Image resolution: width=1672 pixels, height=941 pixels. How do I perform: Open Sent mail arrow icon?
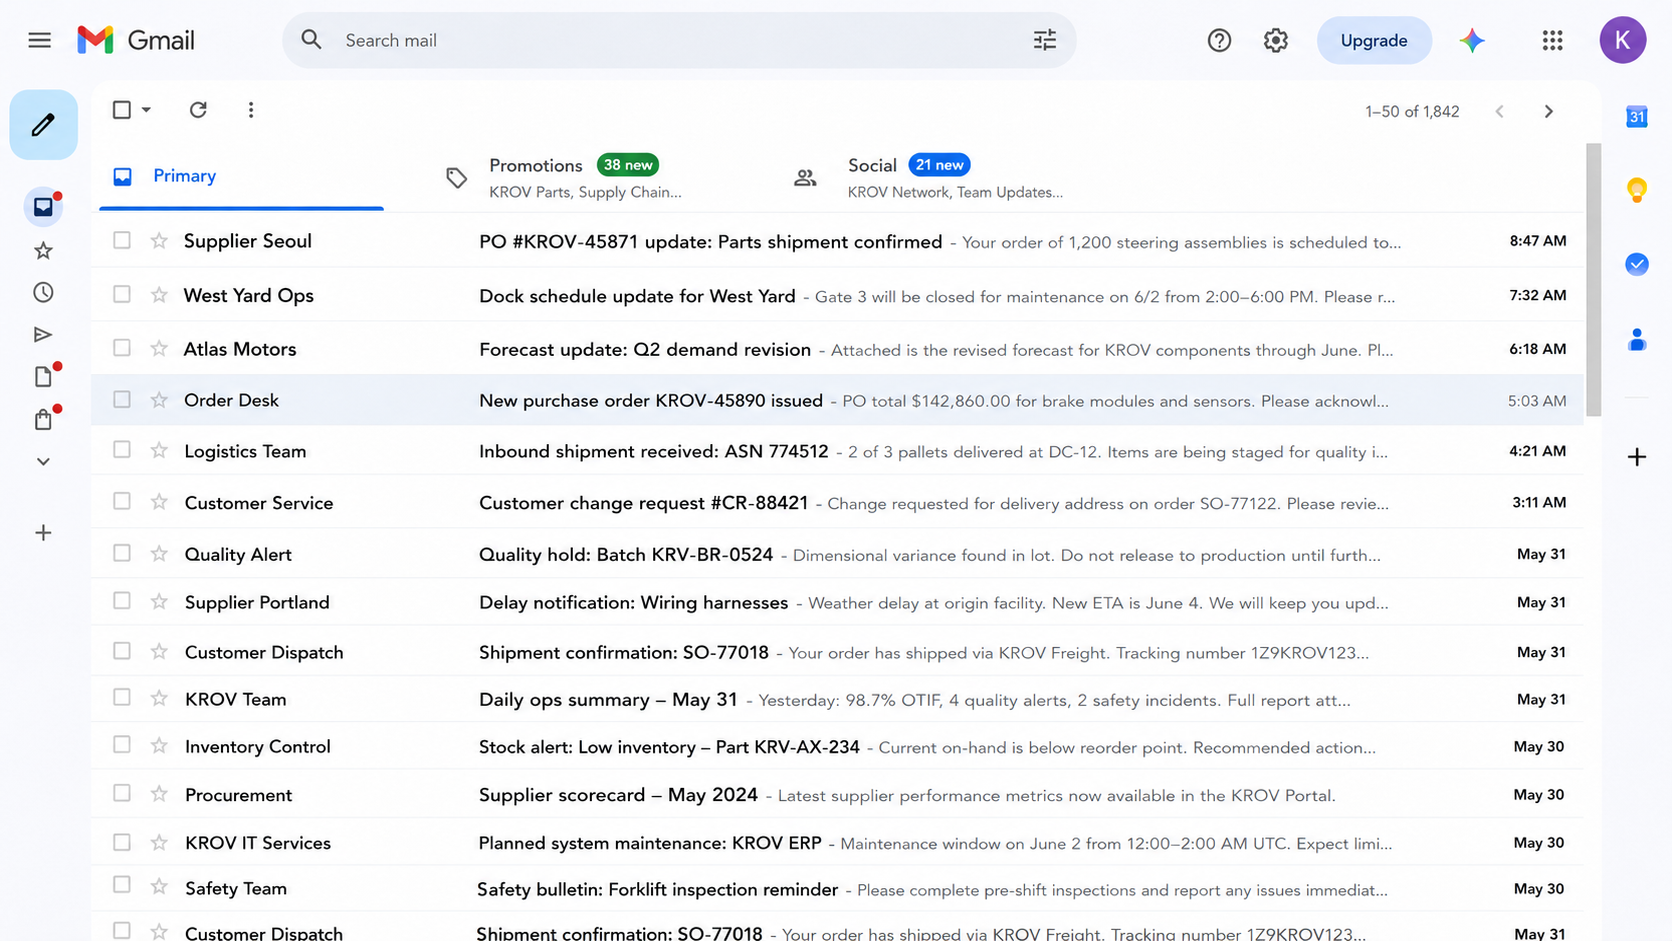point(43,335)
